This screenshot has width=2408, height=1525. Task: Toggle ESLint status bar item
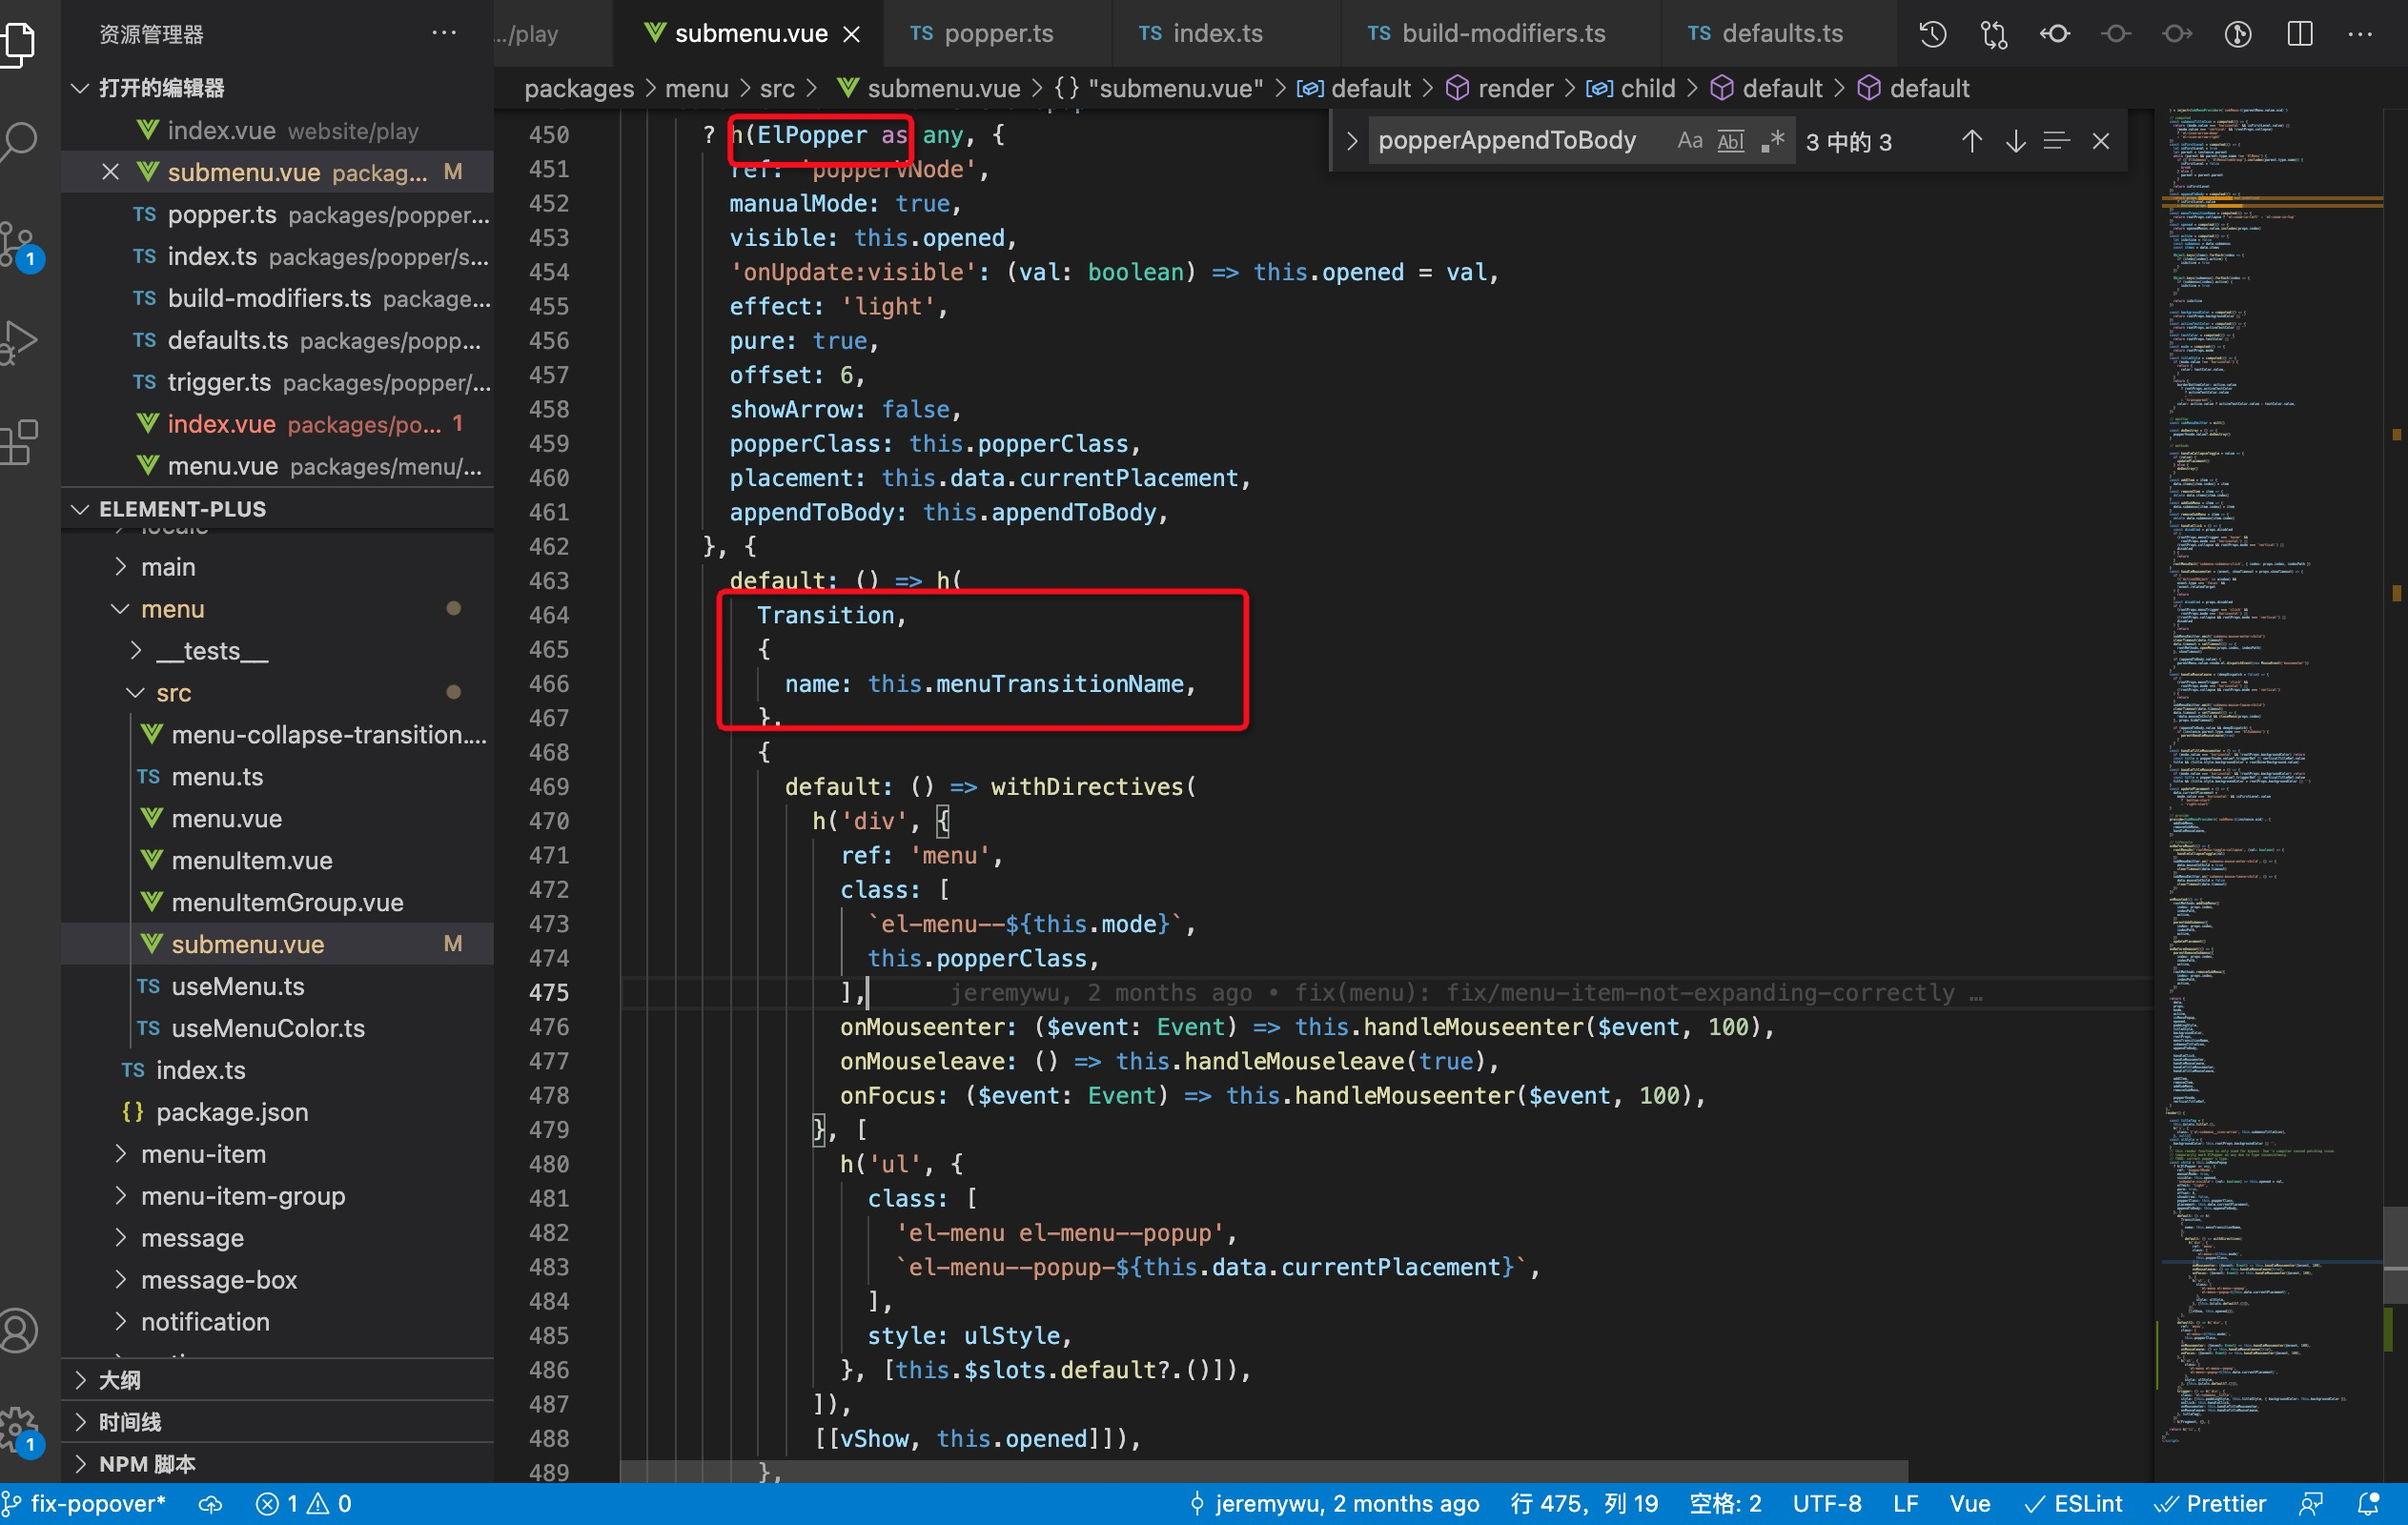(2072, 1504)
